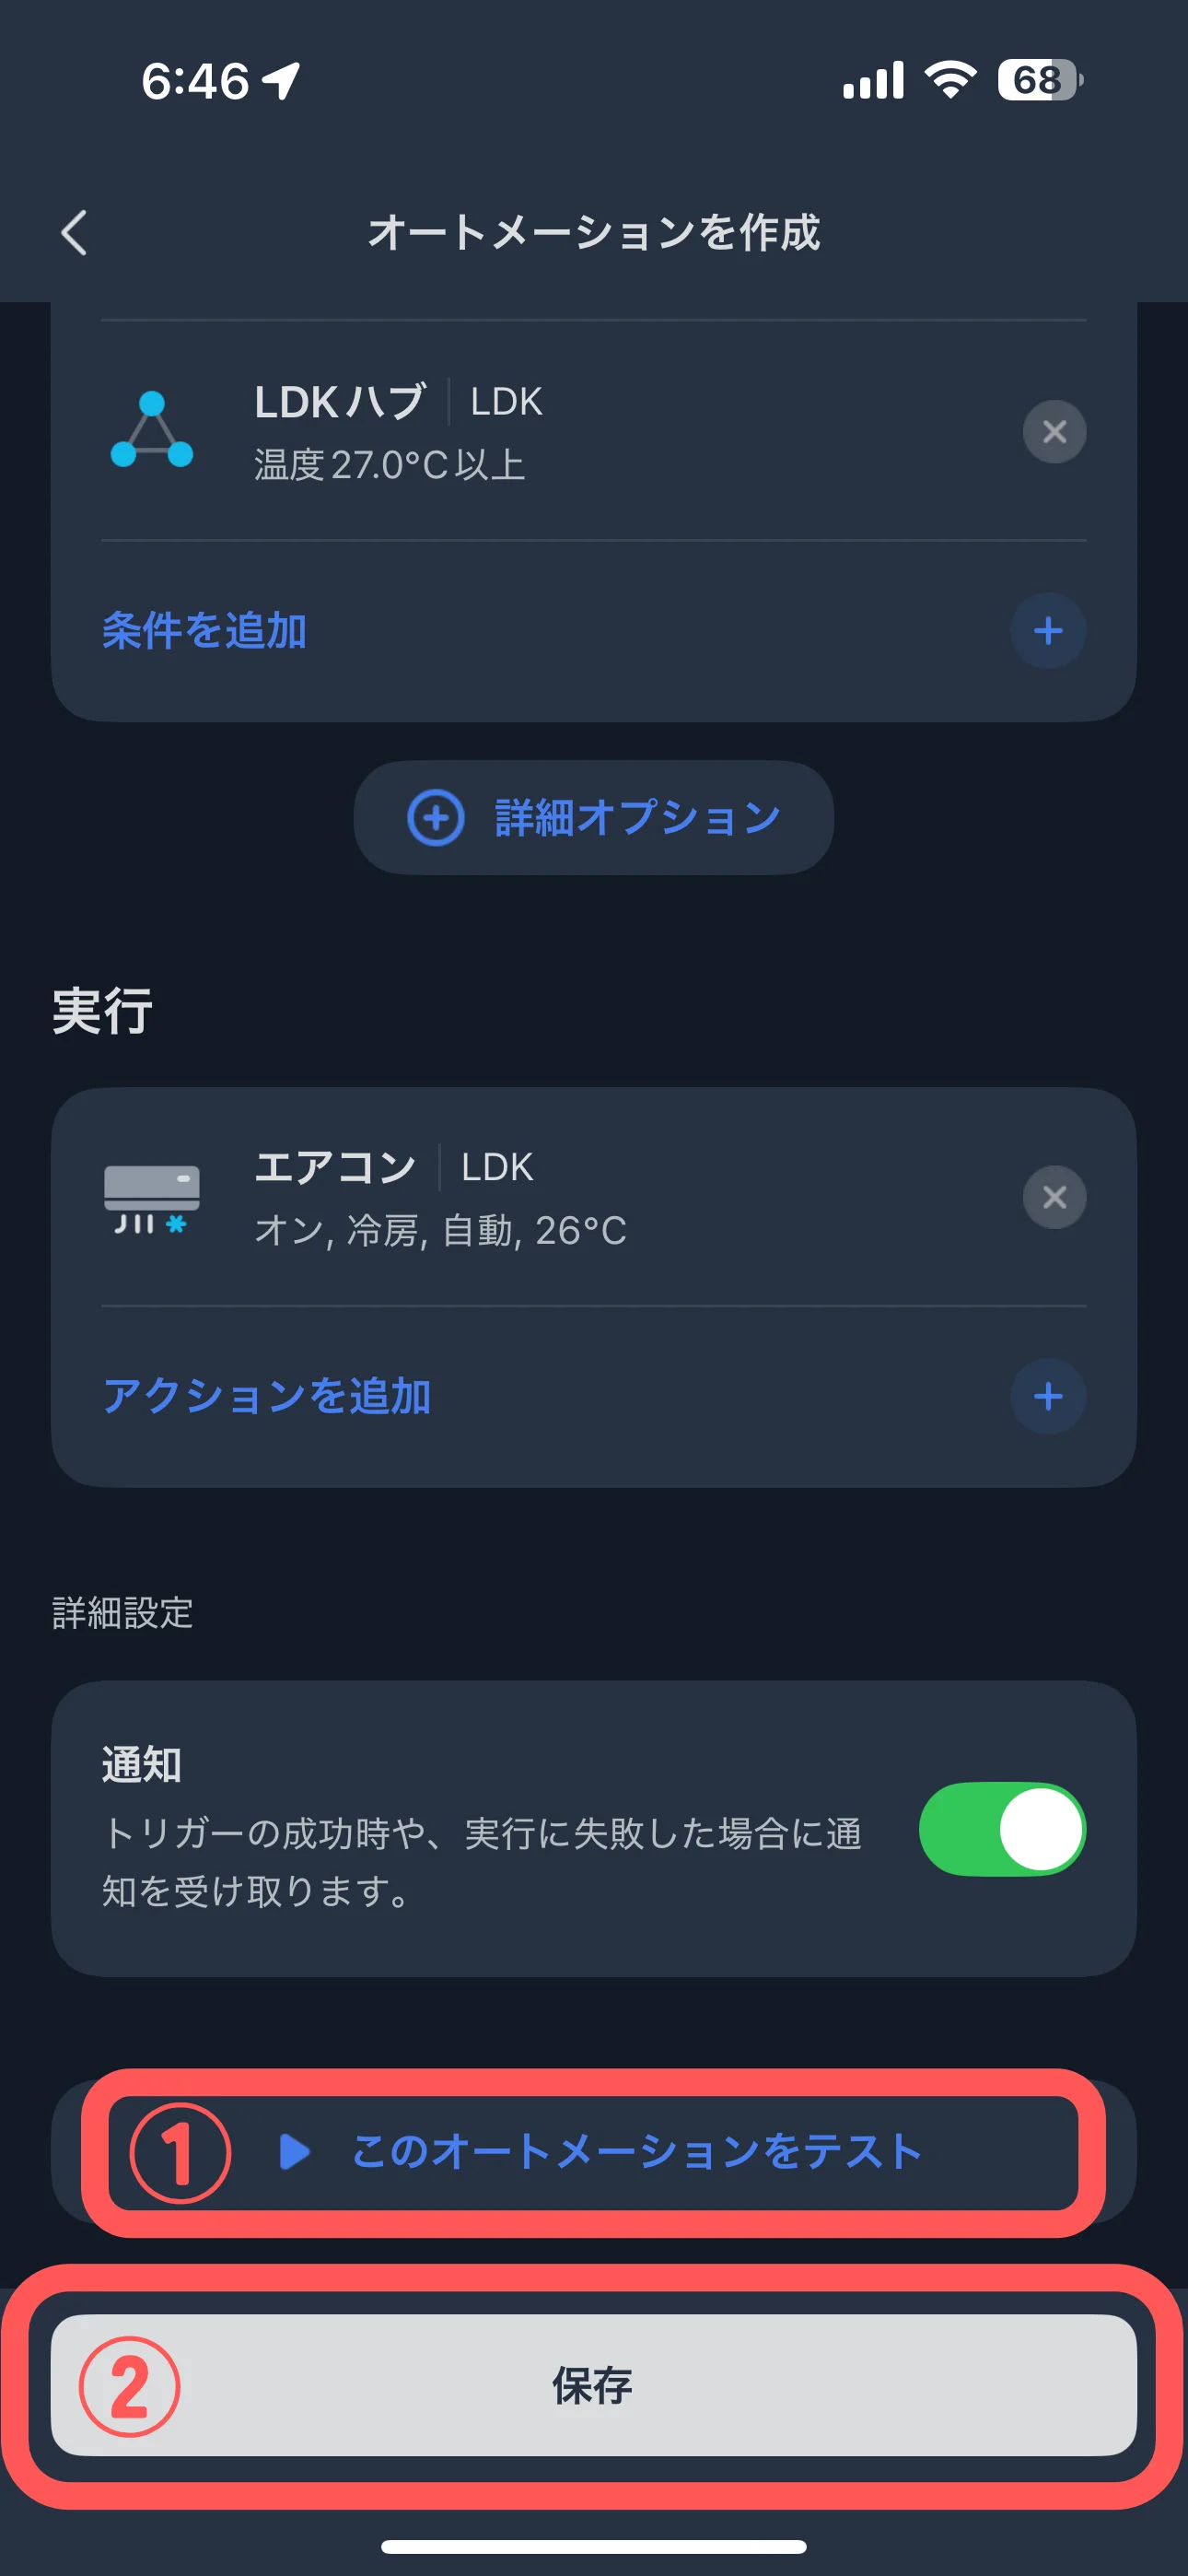Tap the 条件を追加 link
The height and width of the screenshot is (2576, 1188).
204,631
